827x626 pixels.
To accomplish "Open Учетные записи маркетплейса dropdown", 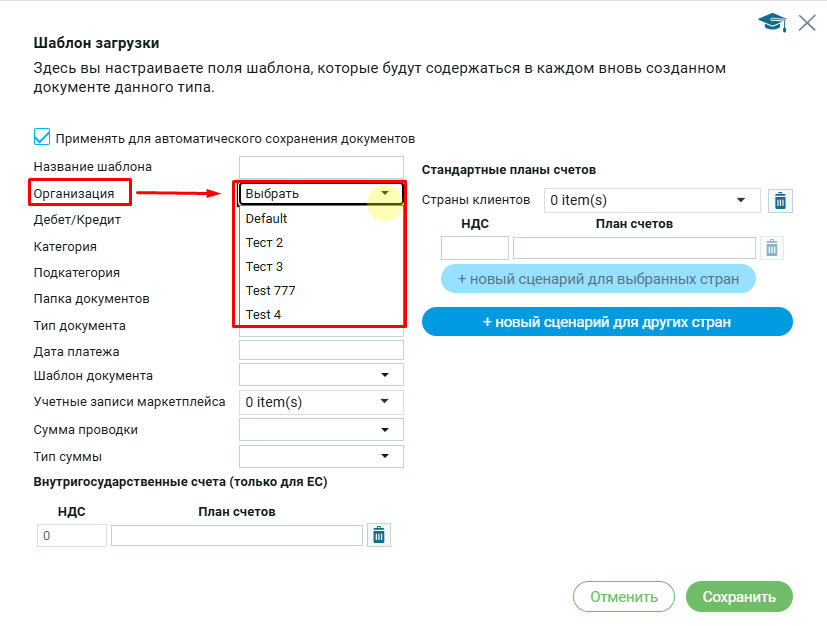I will 384,402.
